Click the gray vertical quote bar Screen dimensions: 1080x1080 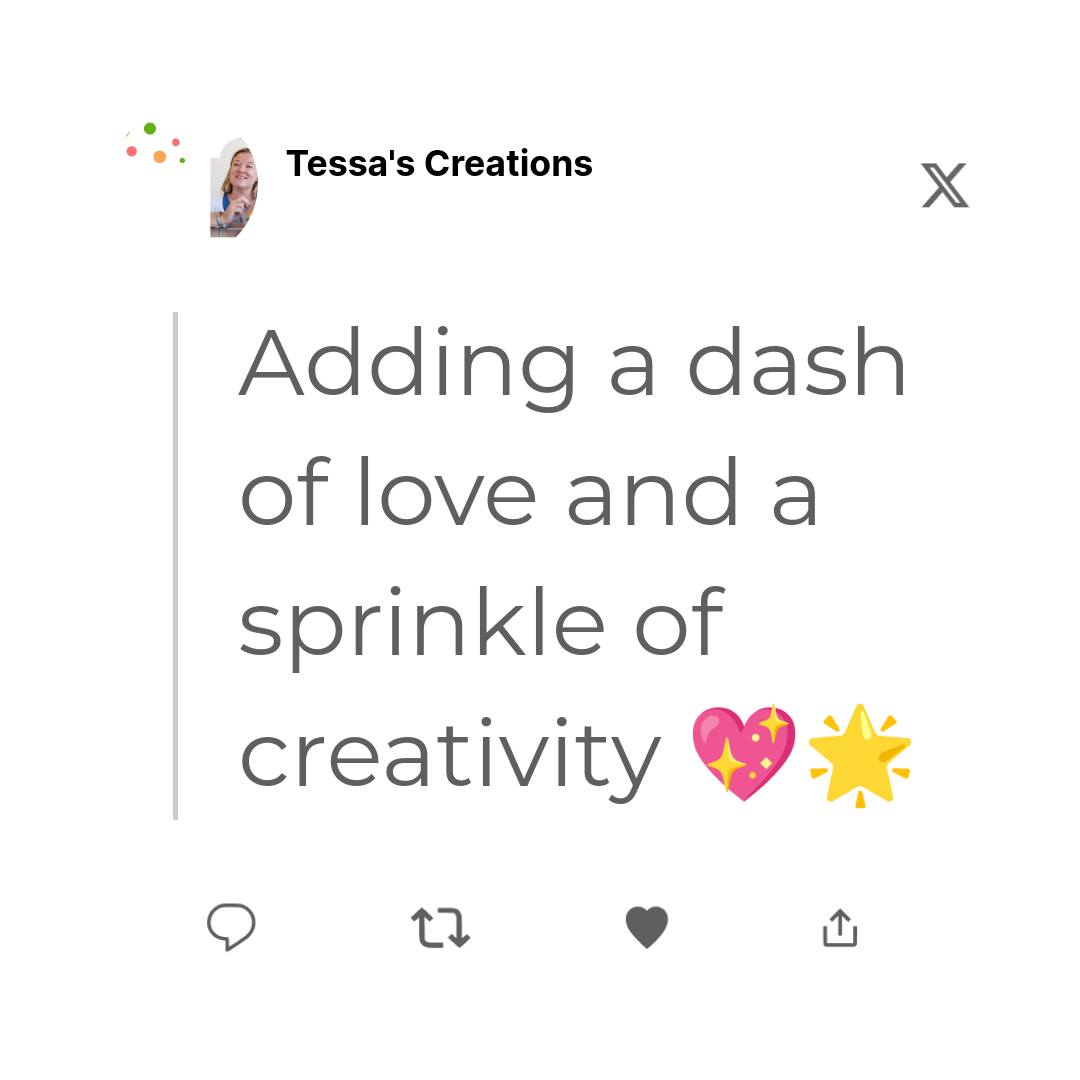[x=176, y=565]
